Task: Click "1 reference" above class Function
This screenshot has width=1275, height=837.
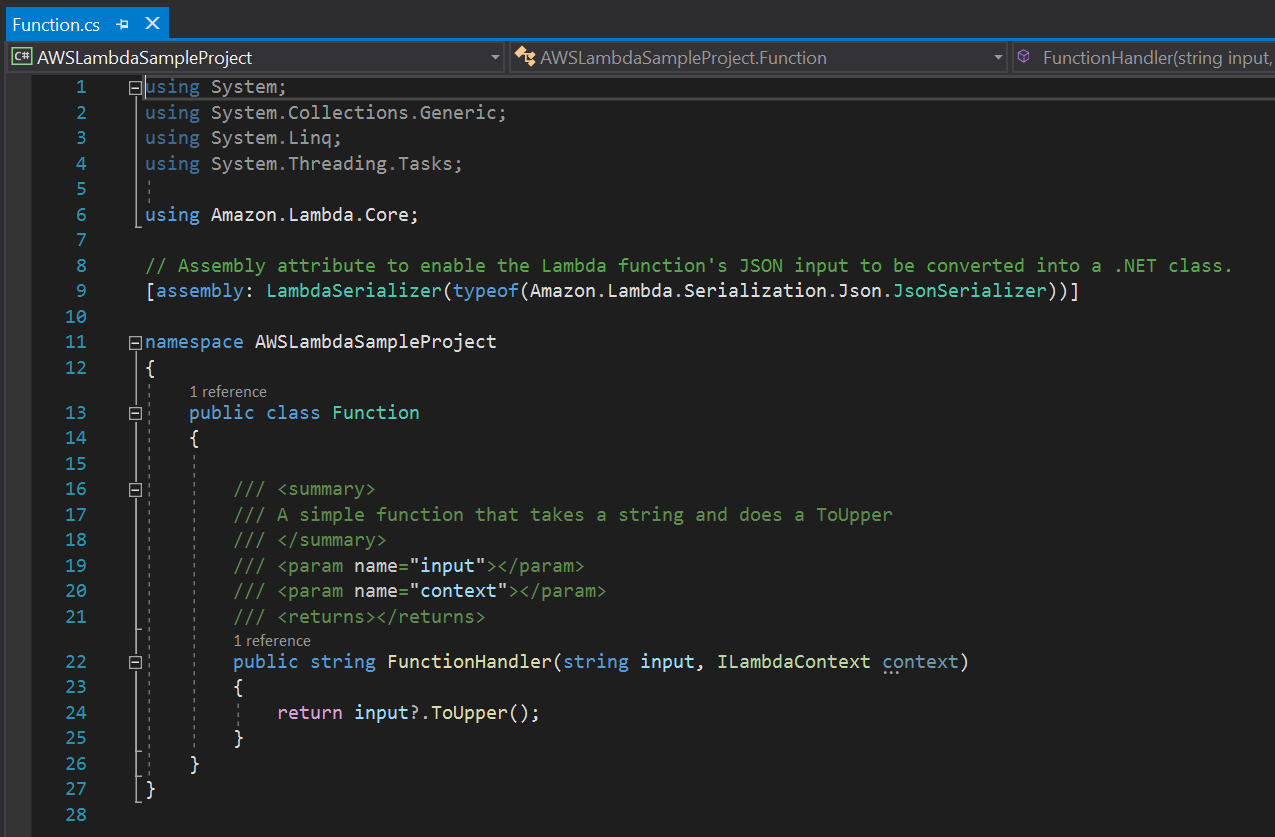Action: click(228, 392)
